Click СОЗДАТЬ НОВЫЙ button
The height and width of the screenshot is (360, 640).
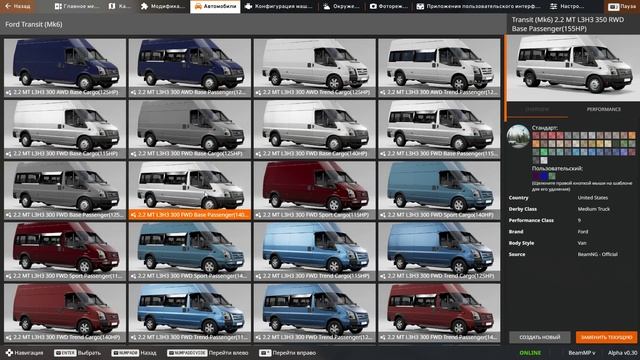click(x=540, y=337)
